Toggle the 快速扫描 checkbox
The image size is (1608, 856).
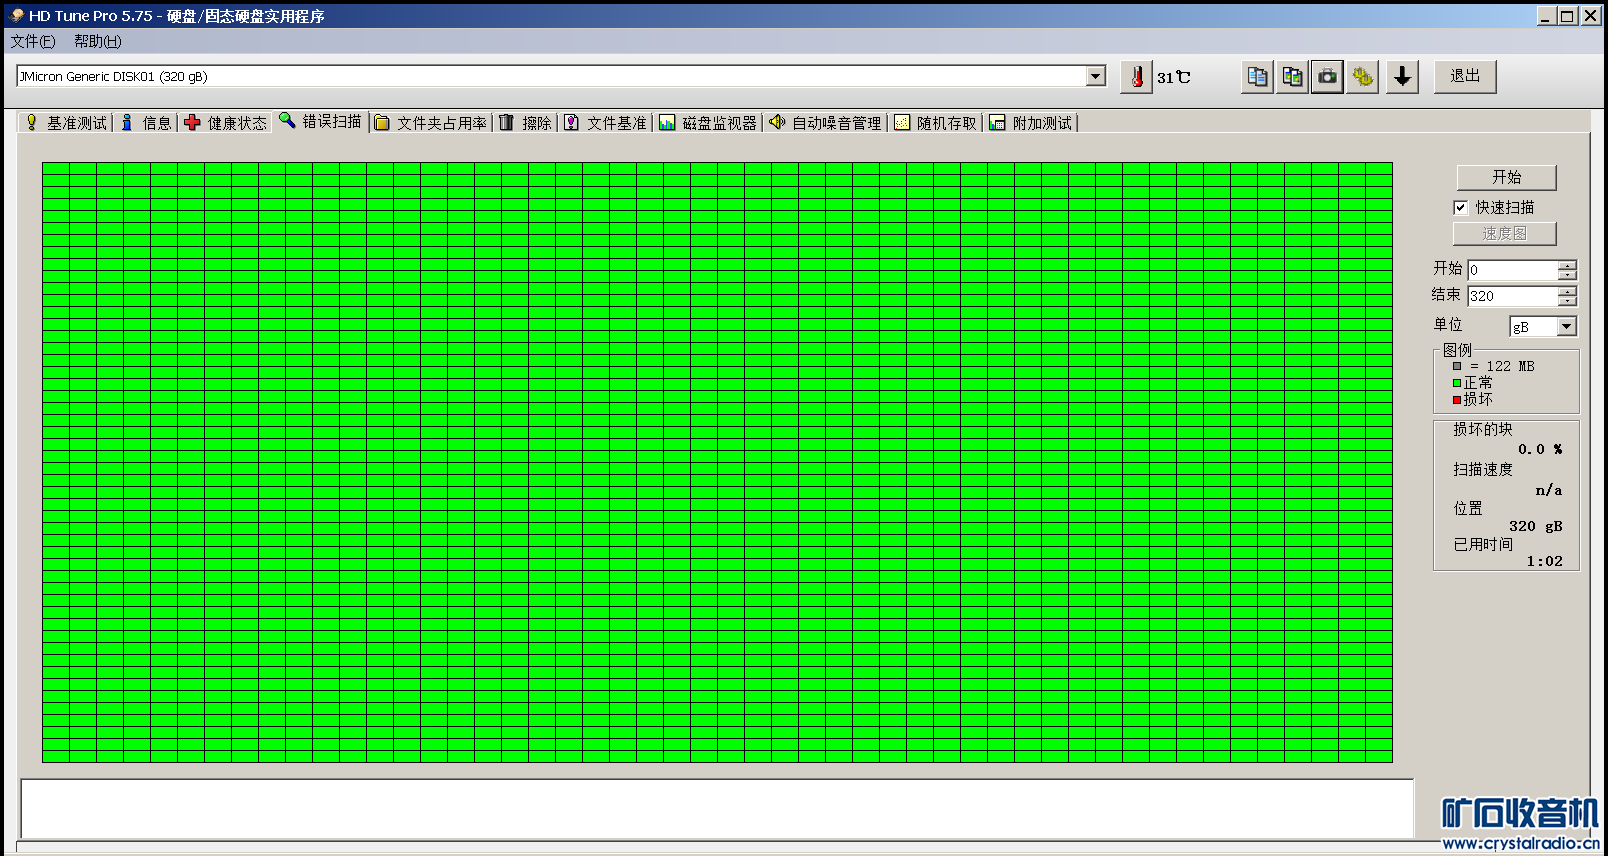click(1461, 207)
